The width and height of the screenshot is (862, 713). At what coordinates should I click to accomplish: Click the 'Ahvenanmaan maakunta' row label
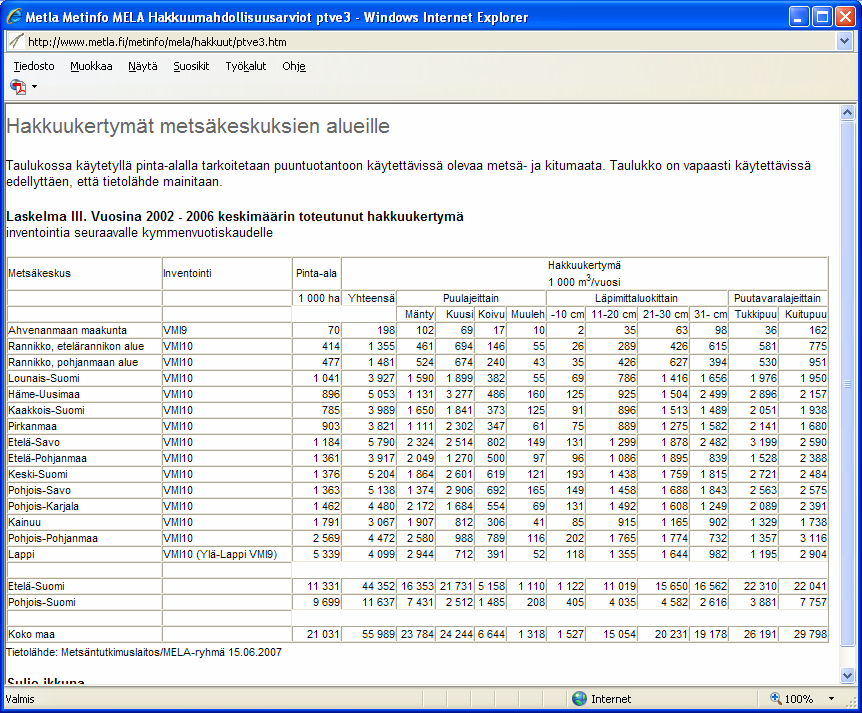(x=68, y=330)
